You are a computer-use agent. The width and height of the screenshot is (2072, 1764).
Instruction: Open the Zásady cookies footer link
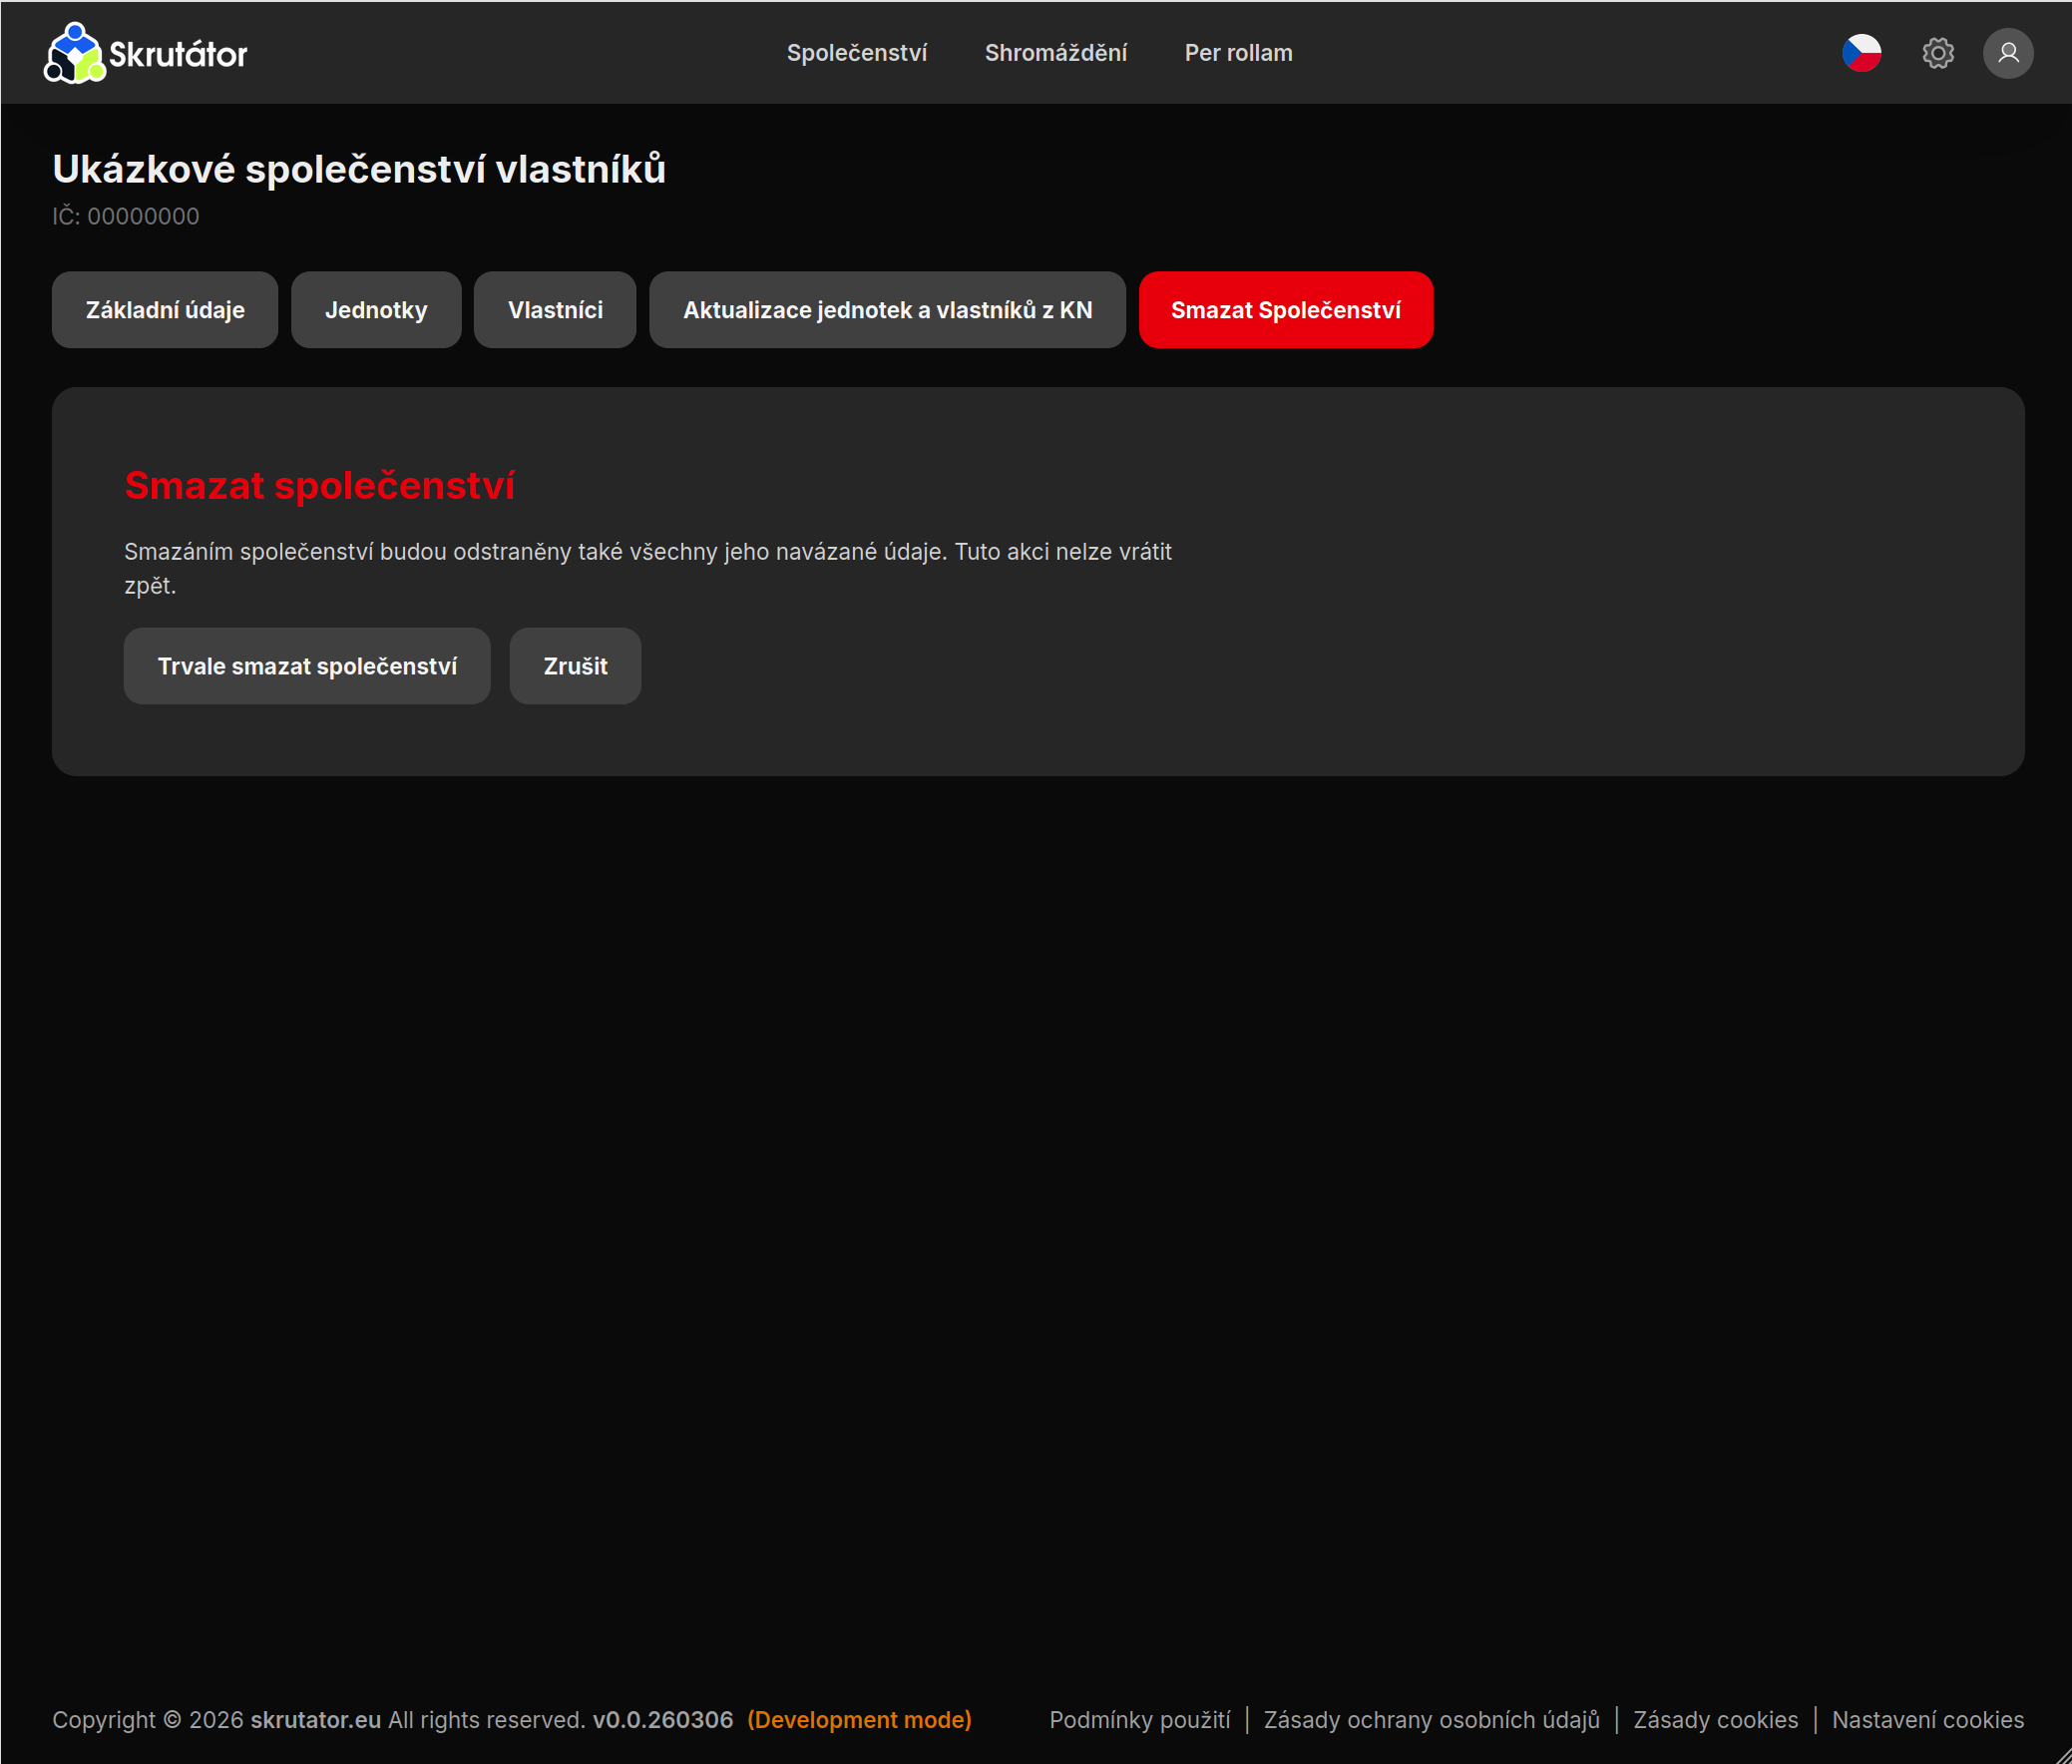(1715, 1719)
